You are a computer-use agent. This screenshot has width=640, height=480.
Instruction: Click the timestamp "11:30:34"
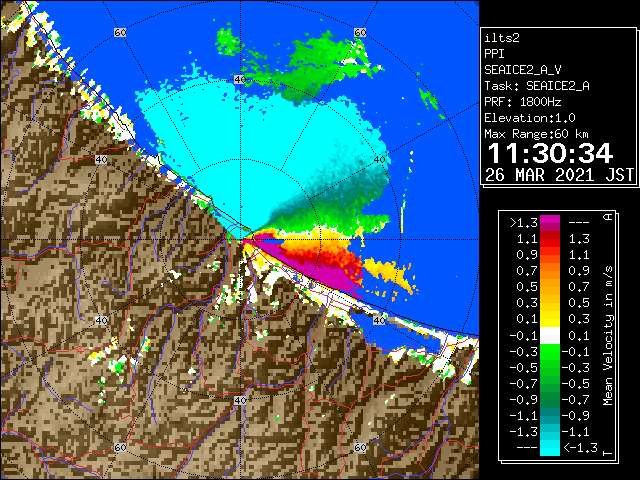coord(550,153)
